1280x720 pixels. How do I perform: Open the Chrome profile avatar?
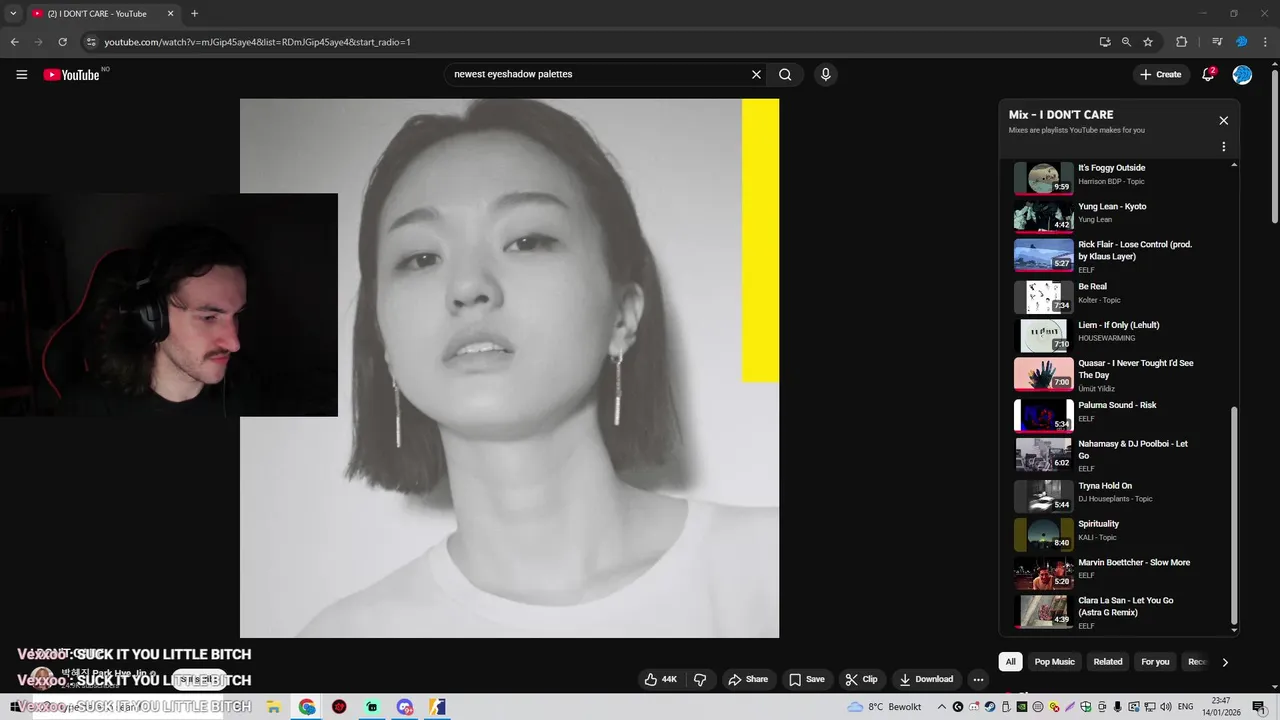click(x=1241, y=42)
